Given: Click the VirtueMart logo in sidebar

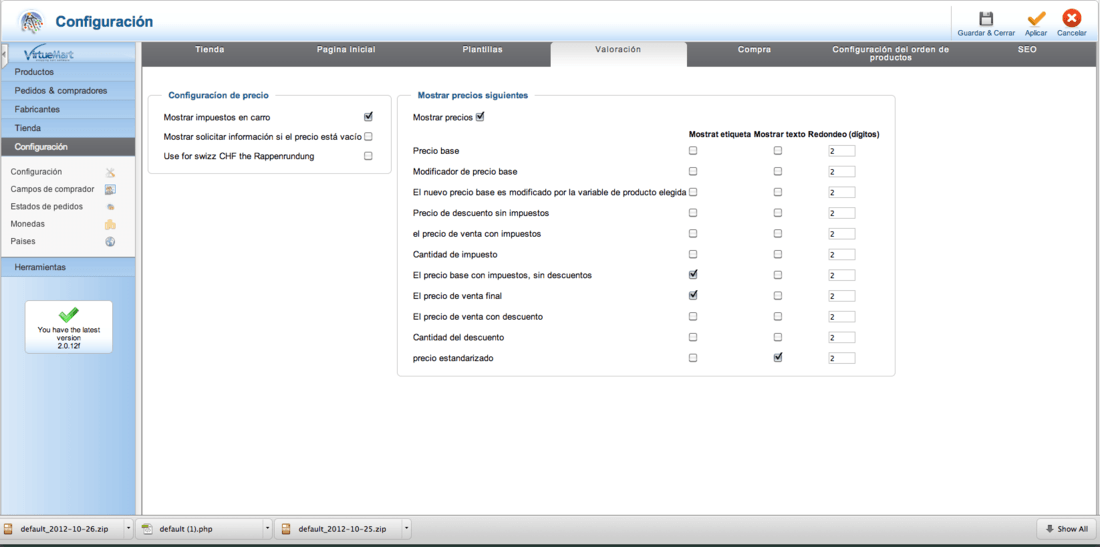Looking at the screenshot, I should click(50, 54).
